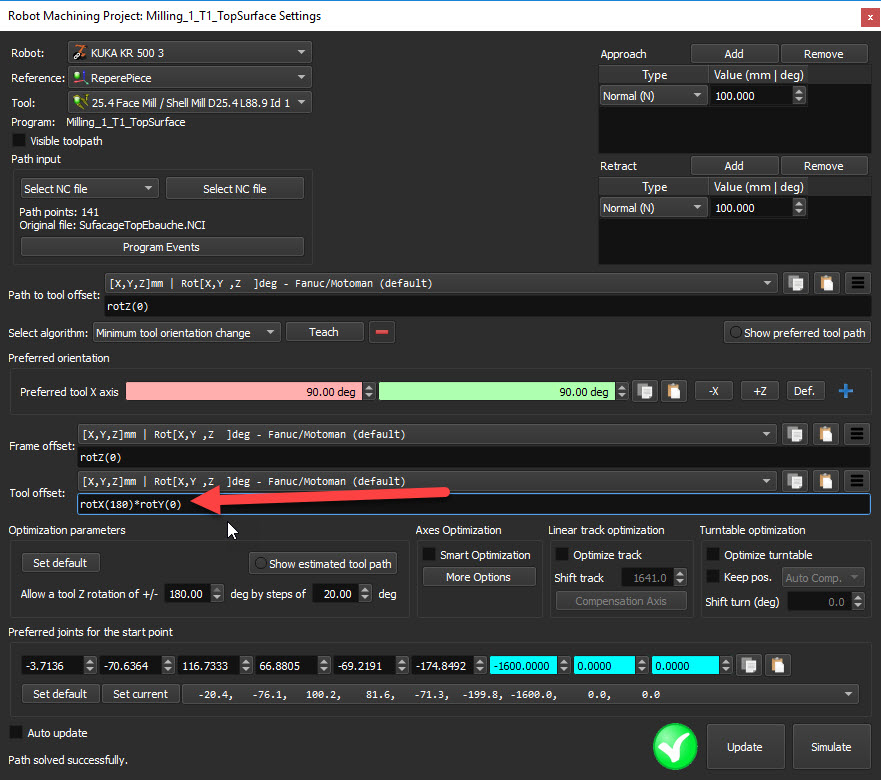This screenshot has height=780, width=881.
Task: Expand the joints solution list dropdown
Action: (x=520, y=694)
